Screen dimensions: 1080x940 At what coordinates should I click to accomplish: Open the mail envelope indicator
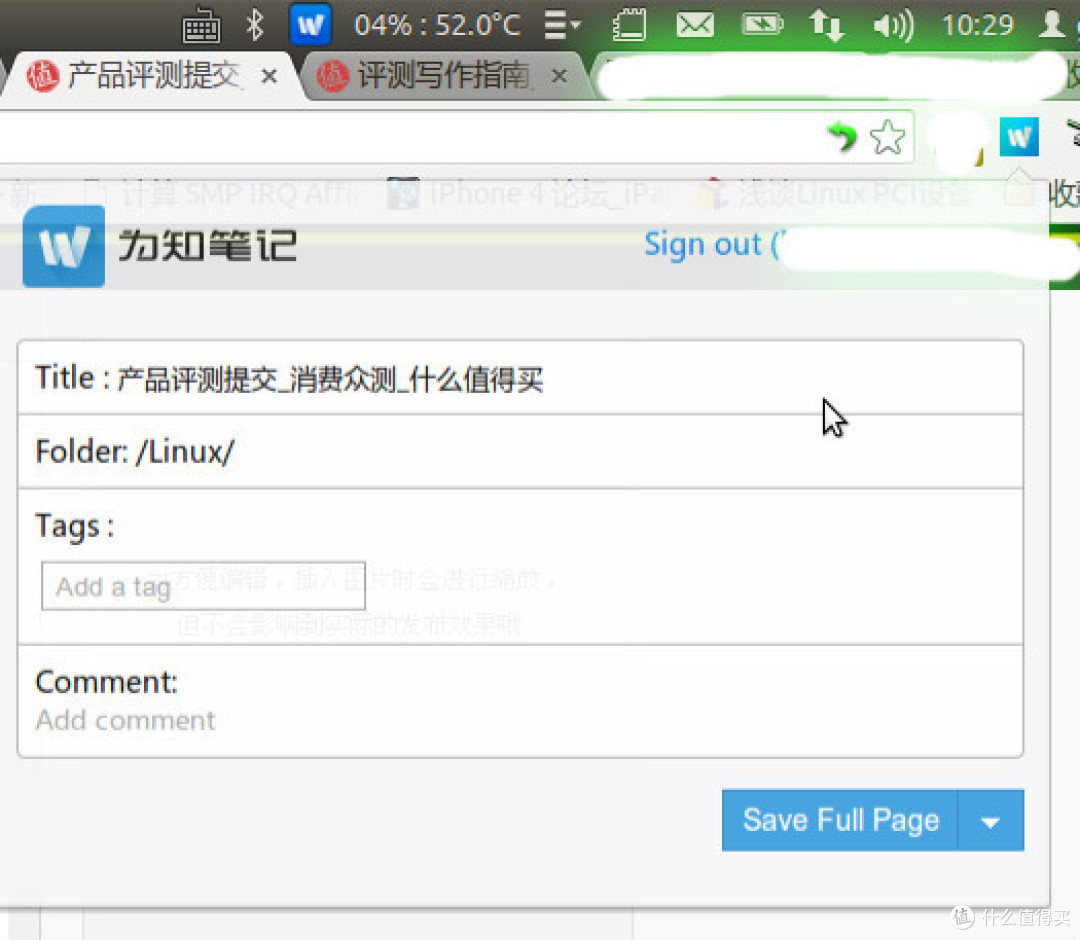click(x=695, y=25)
